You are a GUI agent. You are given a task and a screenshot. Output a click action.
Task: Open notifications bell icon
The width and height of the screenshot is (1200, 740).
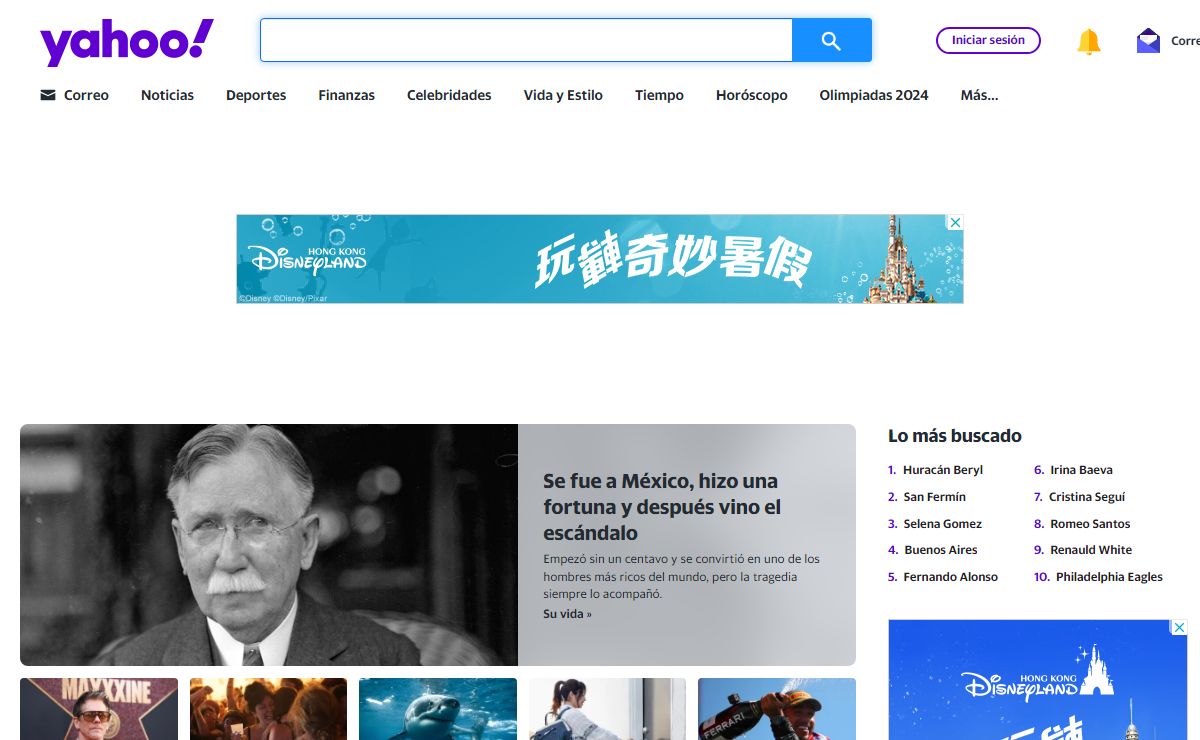(x=1088, y=41)
